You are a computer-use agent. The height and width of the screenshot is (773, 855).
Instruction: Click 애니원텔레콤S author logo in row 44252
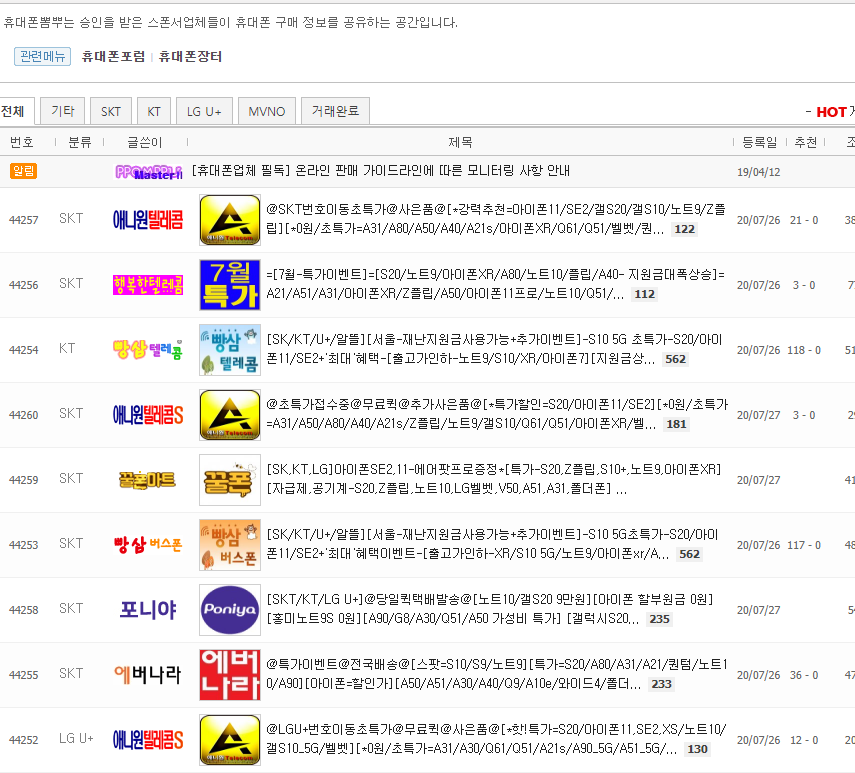[x=148, y=740]
